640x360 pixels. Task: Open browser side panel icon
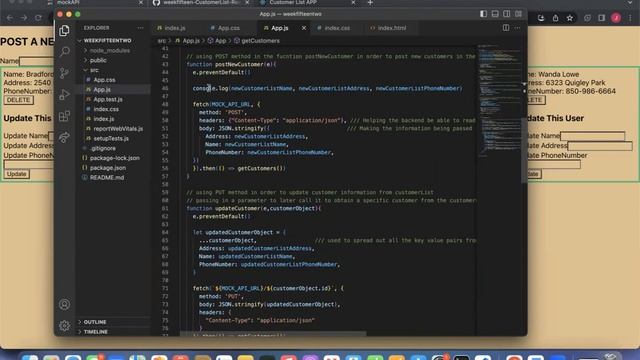point(601,18)
